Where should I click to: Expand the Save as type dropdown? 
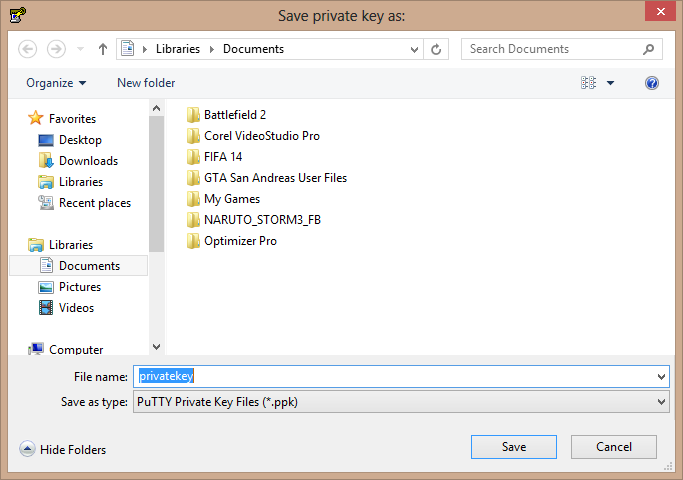[x=661, y=402]
